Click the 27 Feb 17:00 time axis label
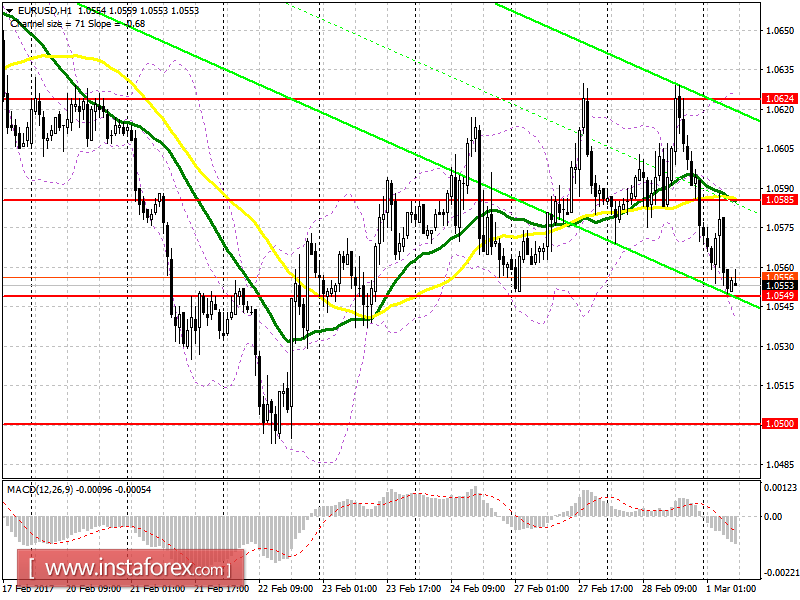800x600 pixels. click(x=606, y=589)
